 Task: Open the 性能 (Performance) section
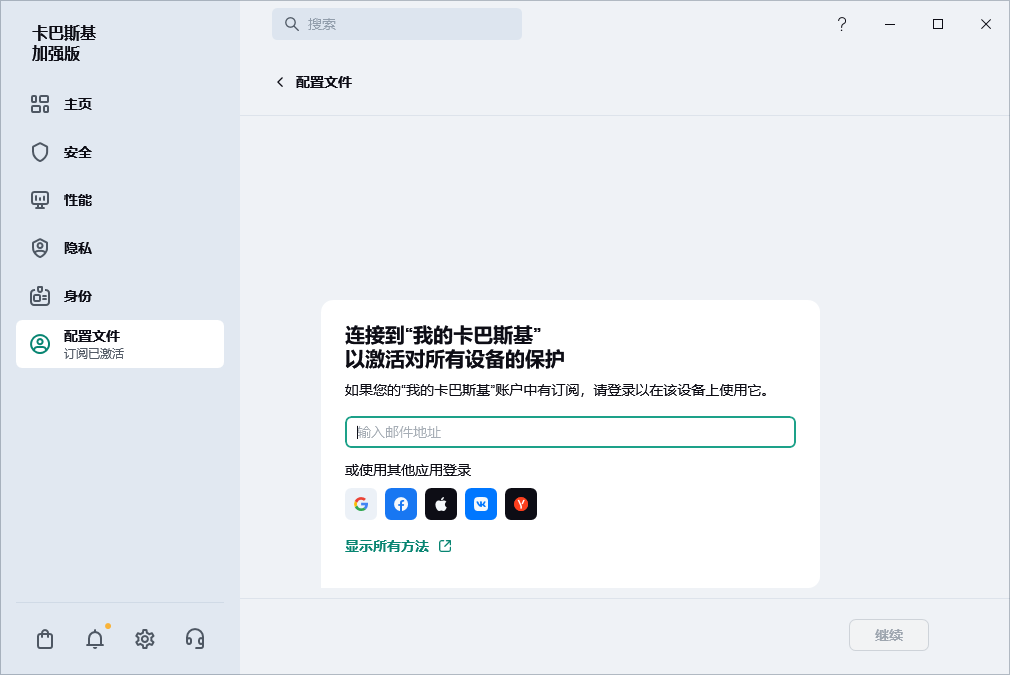click(80, 200)
